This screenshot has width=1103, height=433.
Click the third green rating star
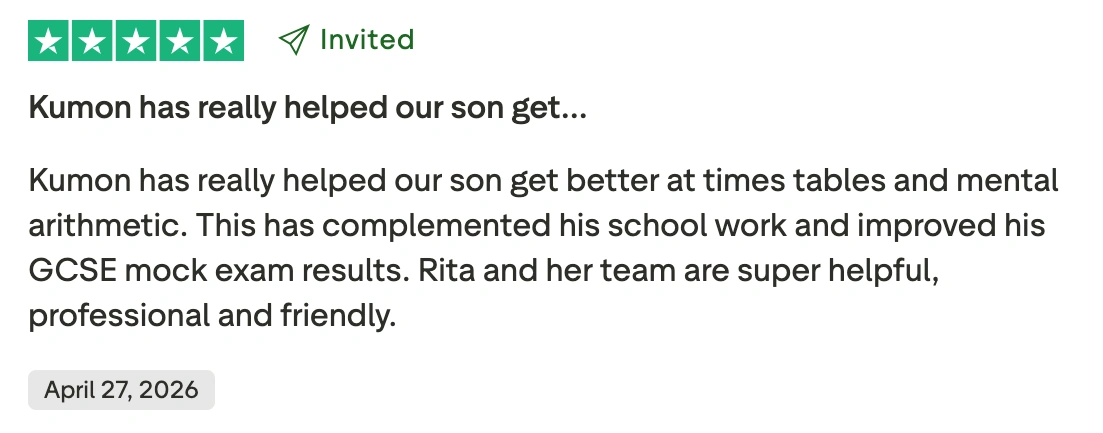click(136, 41)
